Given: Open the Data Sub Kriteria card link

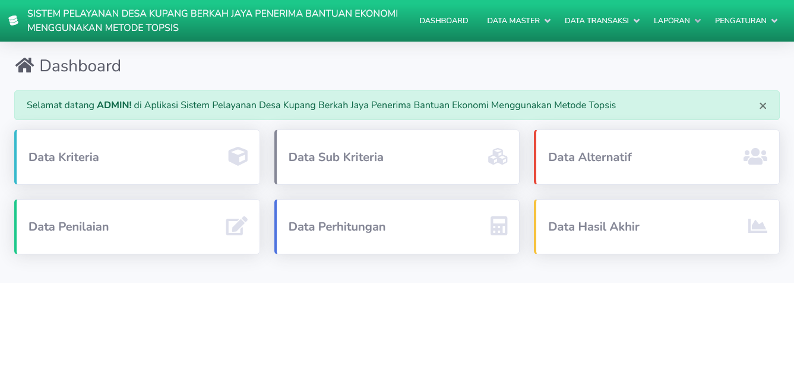Looking at the screenshot, I should pyautogui.click(x=396, y=157).
